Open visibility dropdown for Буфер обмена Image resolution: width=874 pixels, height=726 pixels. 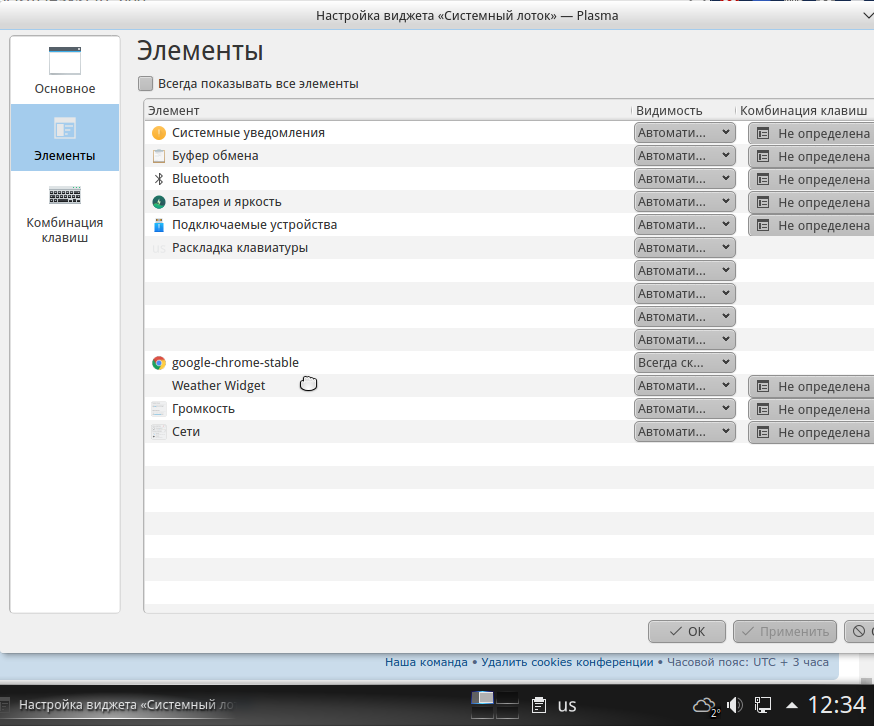tap(684, 156)
